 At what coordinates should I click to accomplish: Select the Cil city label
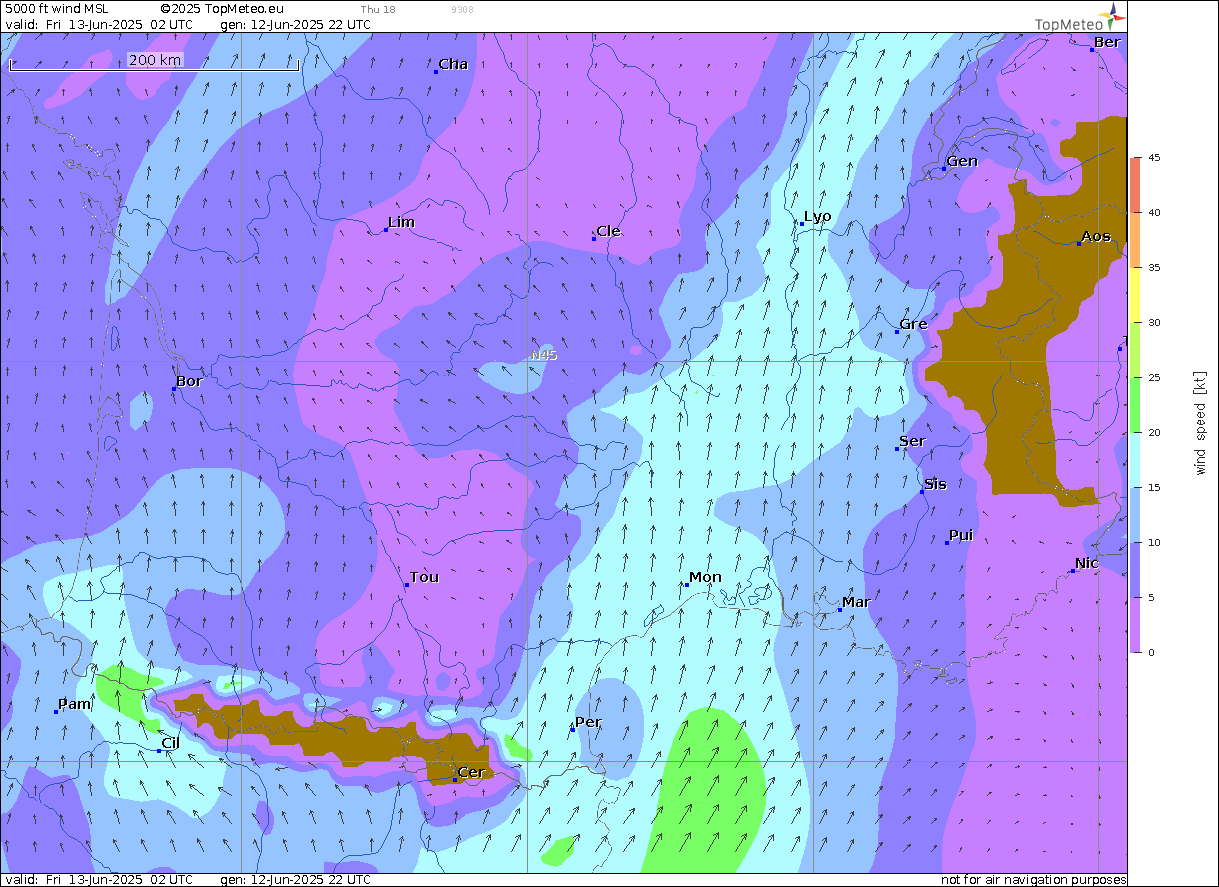click(170, 743)
